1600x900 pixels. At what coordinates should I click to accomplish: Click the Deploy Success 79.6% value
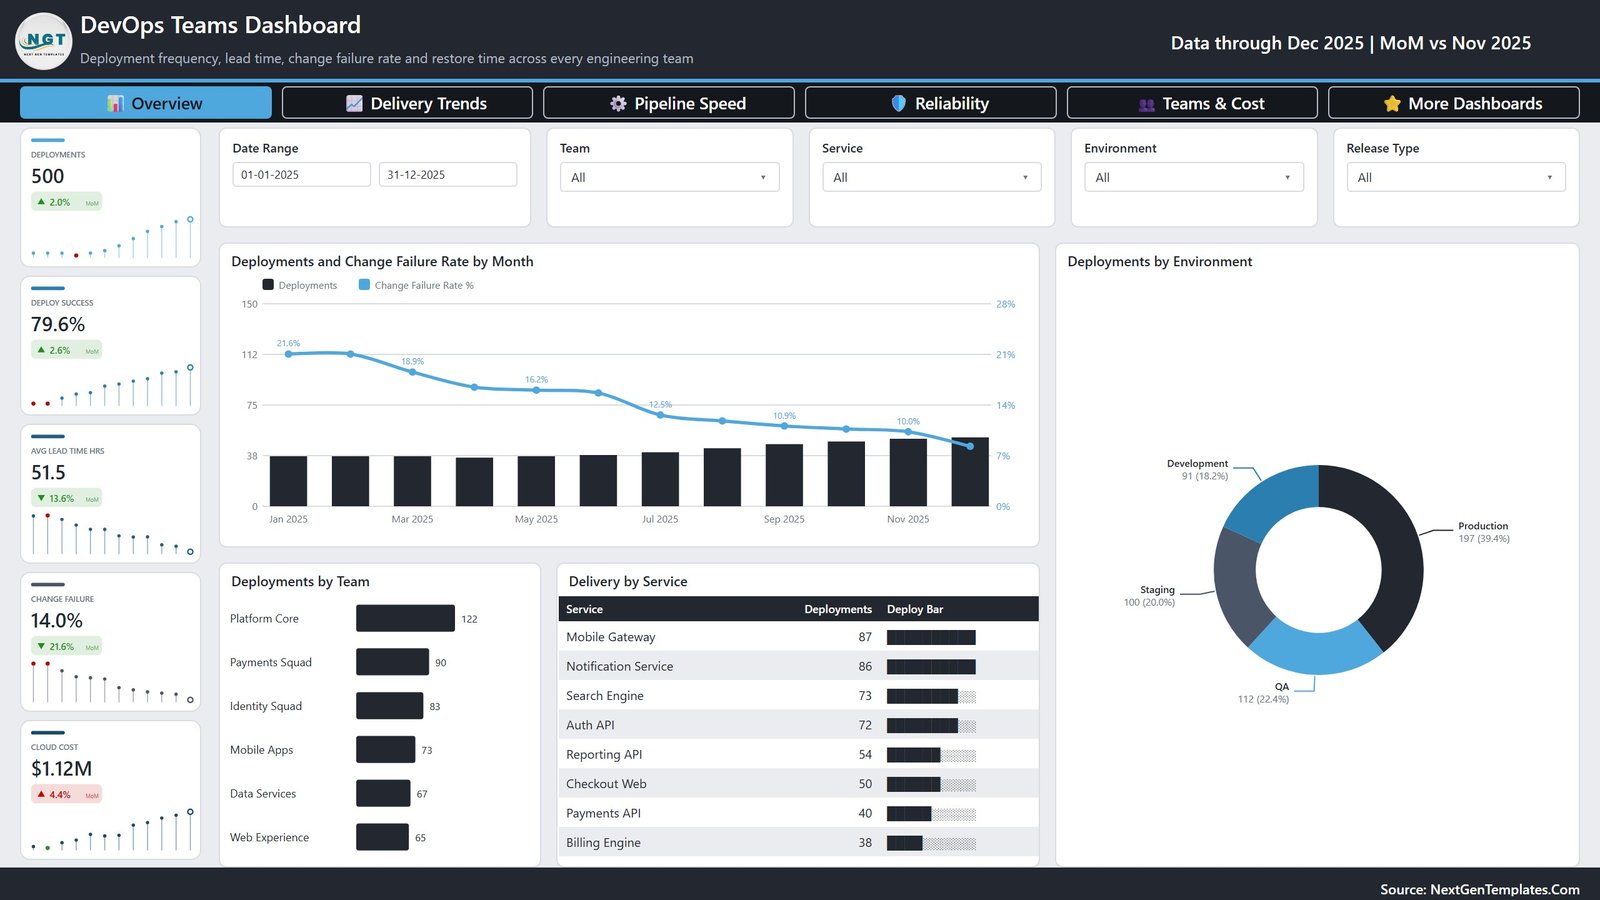58,324
